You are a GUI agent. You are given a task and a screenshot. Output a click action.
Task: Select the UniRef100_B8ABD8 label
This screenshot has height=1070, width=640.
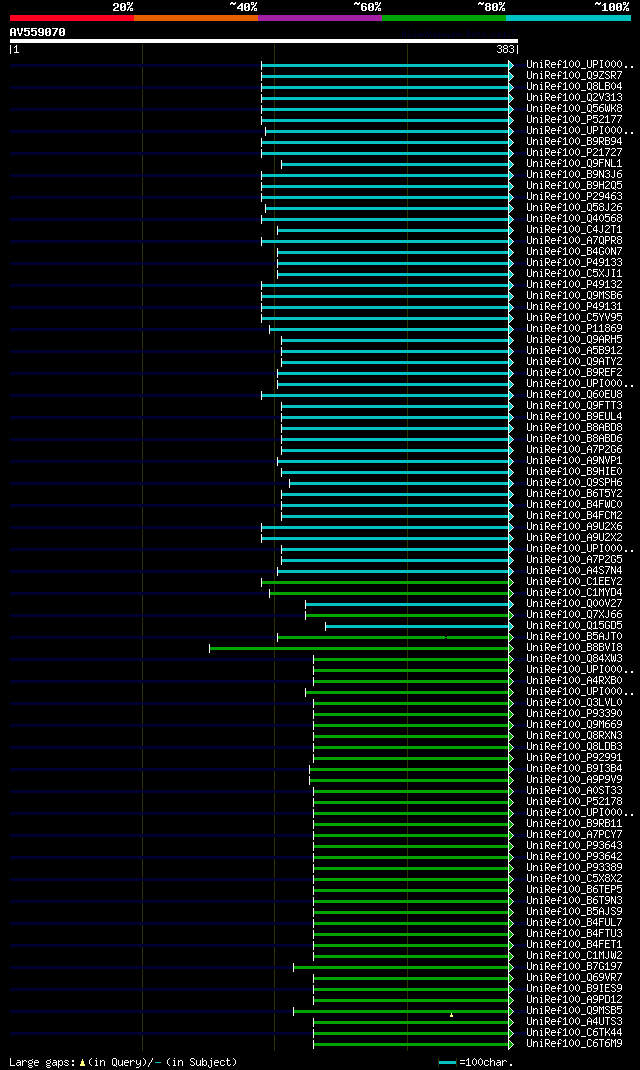point(574,428)
